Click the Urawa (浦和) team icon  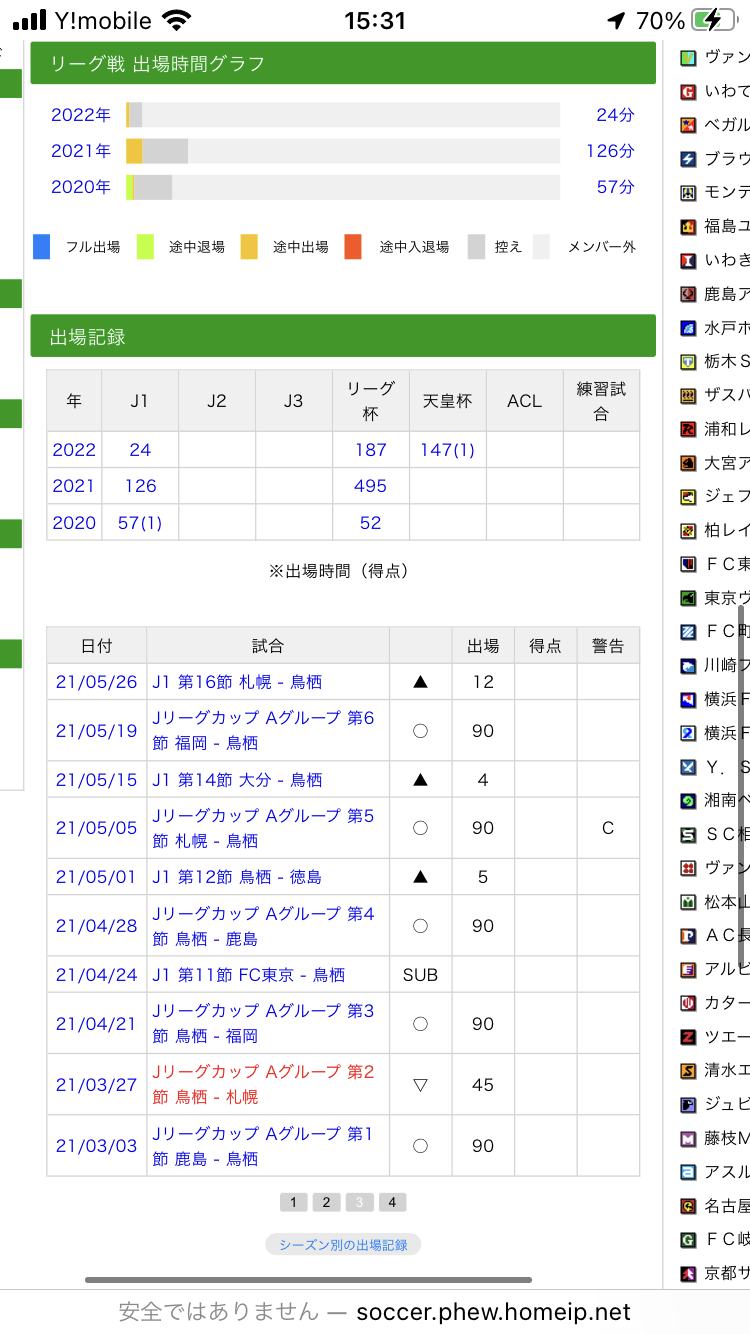(688, 429)
